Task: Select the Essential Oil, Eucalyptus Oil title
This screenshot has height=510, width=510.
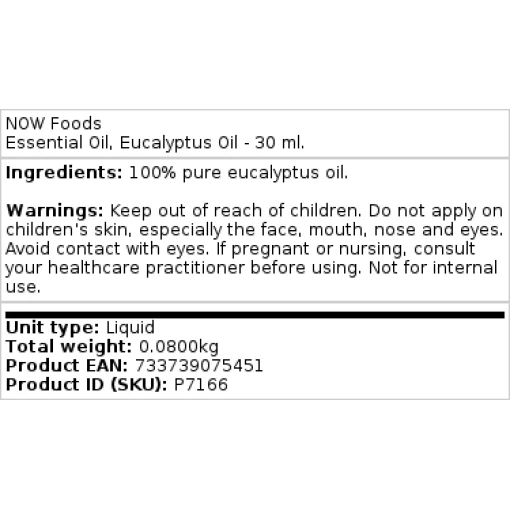Action: 122,143
